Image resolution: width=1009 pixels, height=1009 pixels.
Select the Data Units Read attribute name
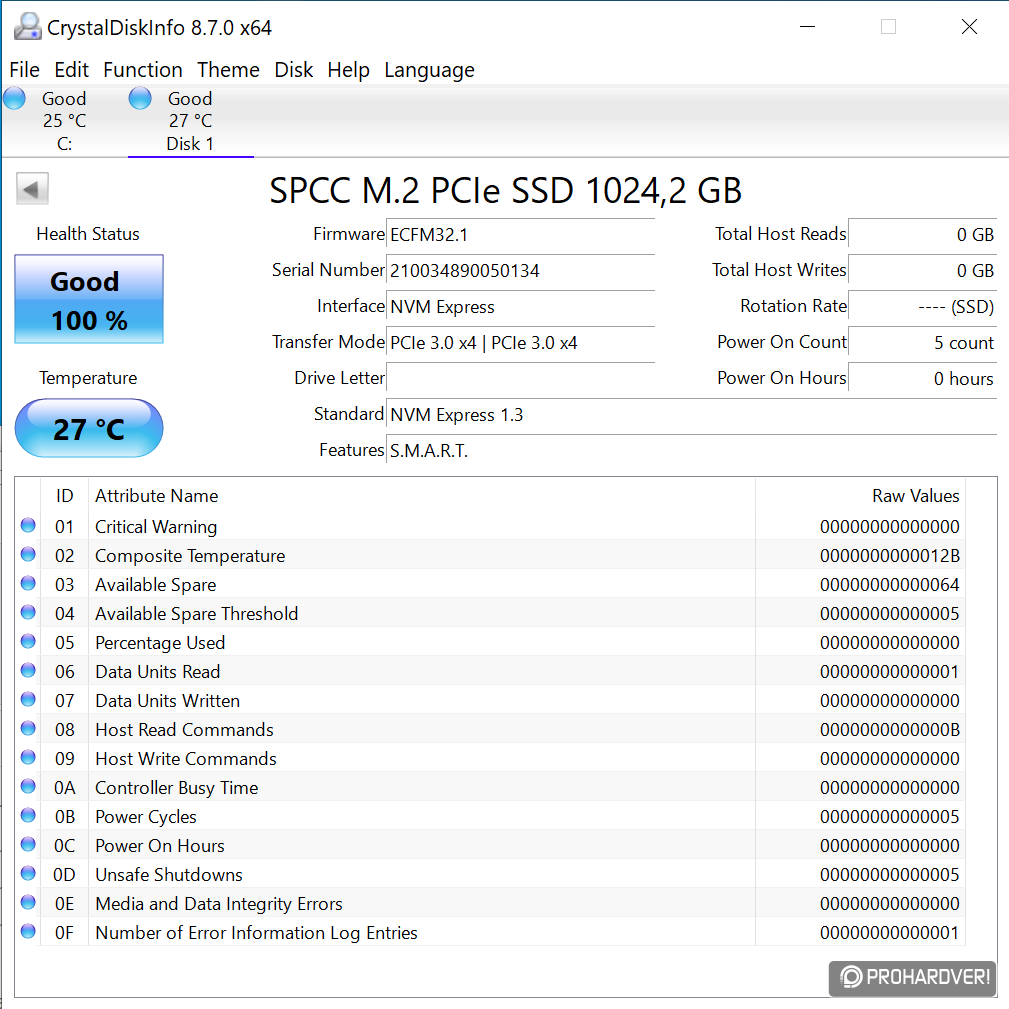(158, 671)
